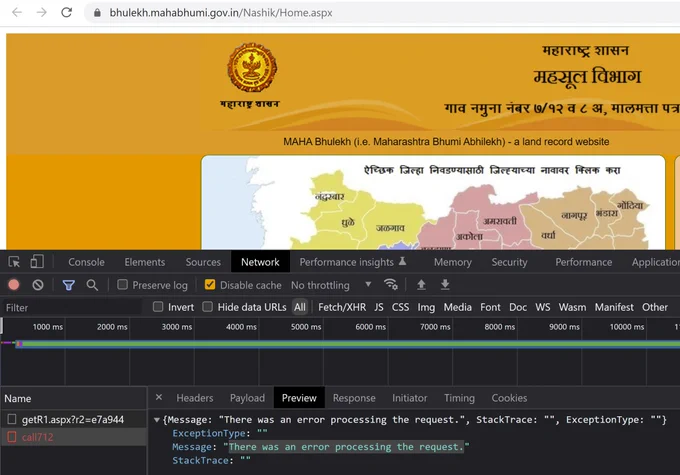
Task: Close the request details pane
Action: point(159,397)
